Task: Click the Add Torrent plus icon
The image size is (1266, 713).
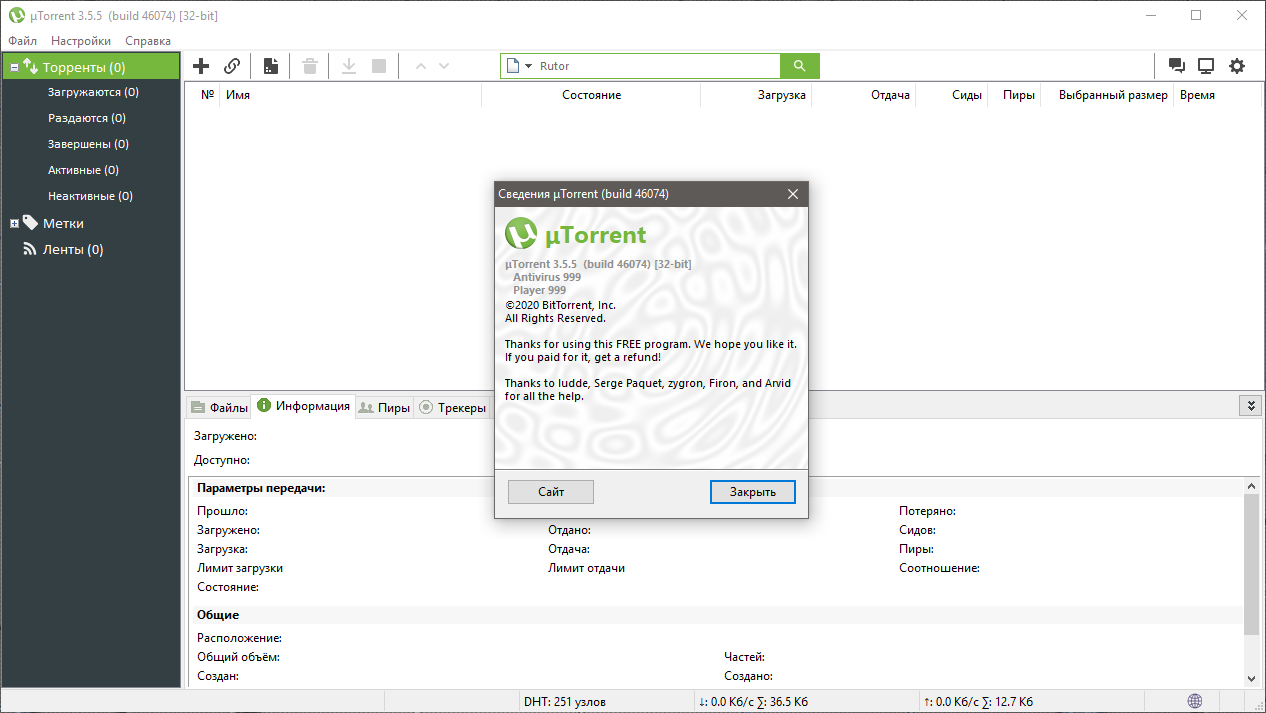Action: 201,66
